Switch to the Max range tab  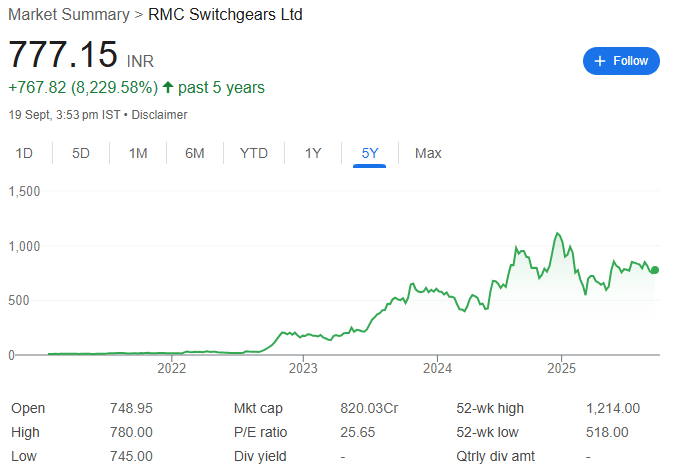pos(428,153)
